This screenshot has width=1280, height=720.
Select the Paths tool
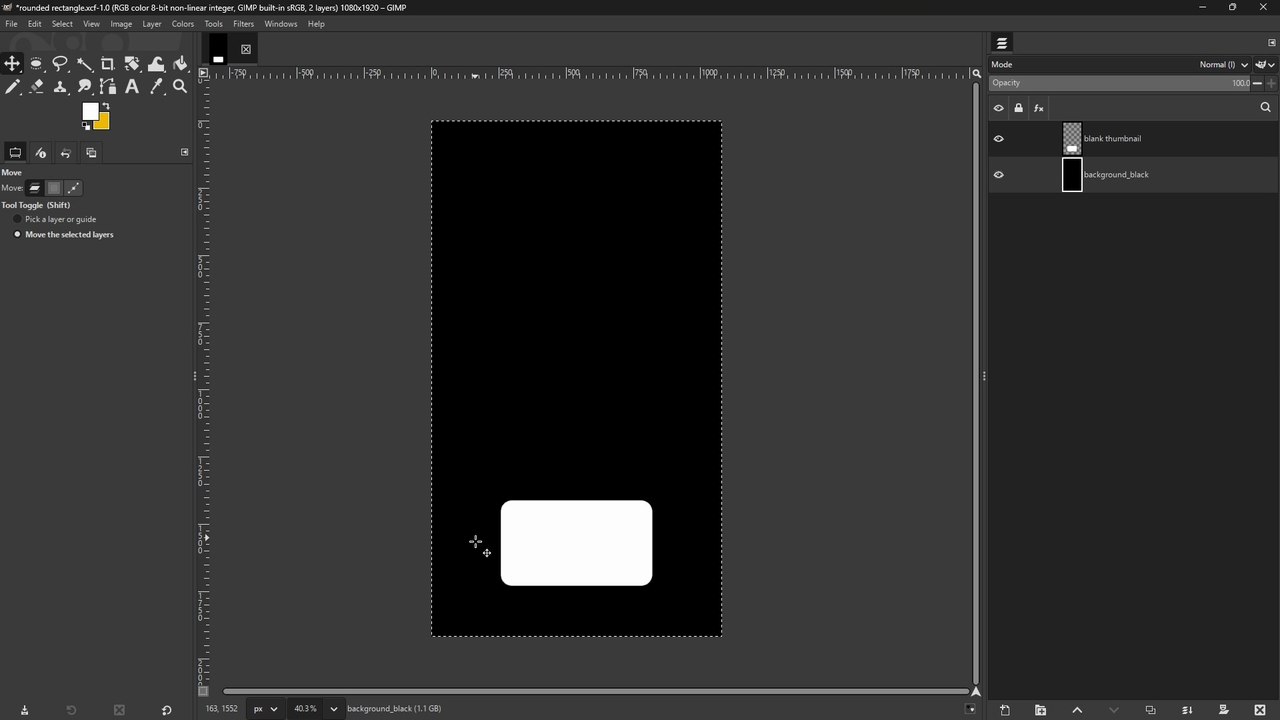click(108, 87)
